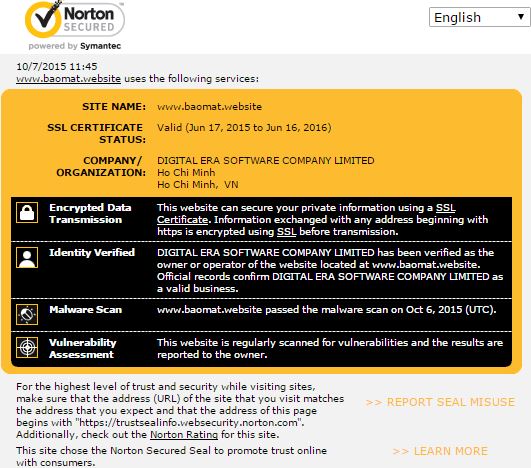This screenshot has width=531, height=468.
Task: Open the www.baomat.website link above the panel
Action: (x=68, y=79)
